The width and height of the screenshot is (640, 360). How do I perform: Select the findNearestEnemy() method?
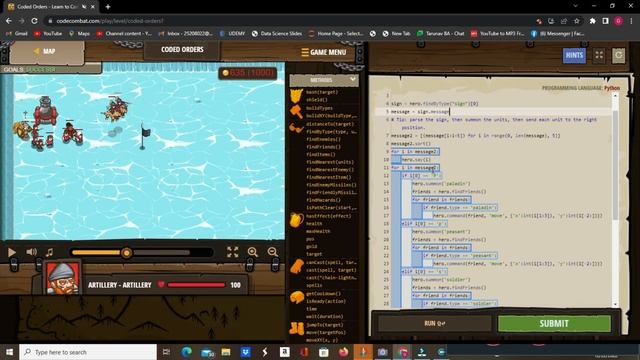click(x=330, y=170)
